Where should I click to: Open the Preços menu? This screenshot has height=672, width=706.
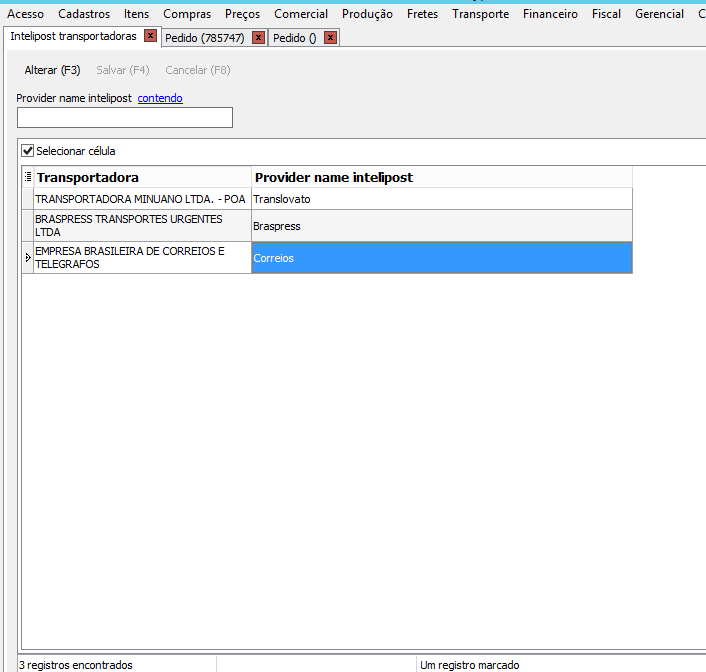coord(243,14)
